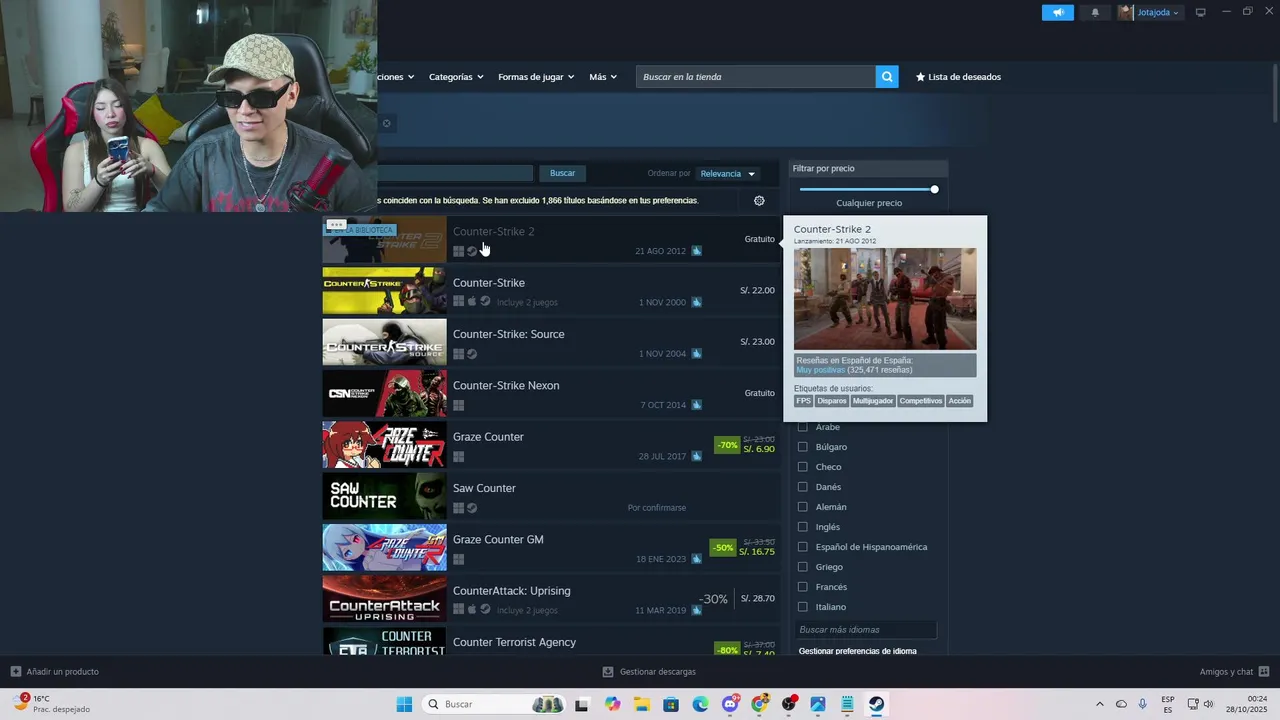Open the notifications bell

(x=1095, y=12)
